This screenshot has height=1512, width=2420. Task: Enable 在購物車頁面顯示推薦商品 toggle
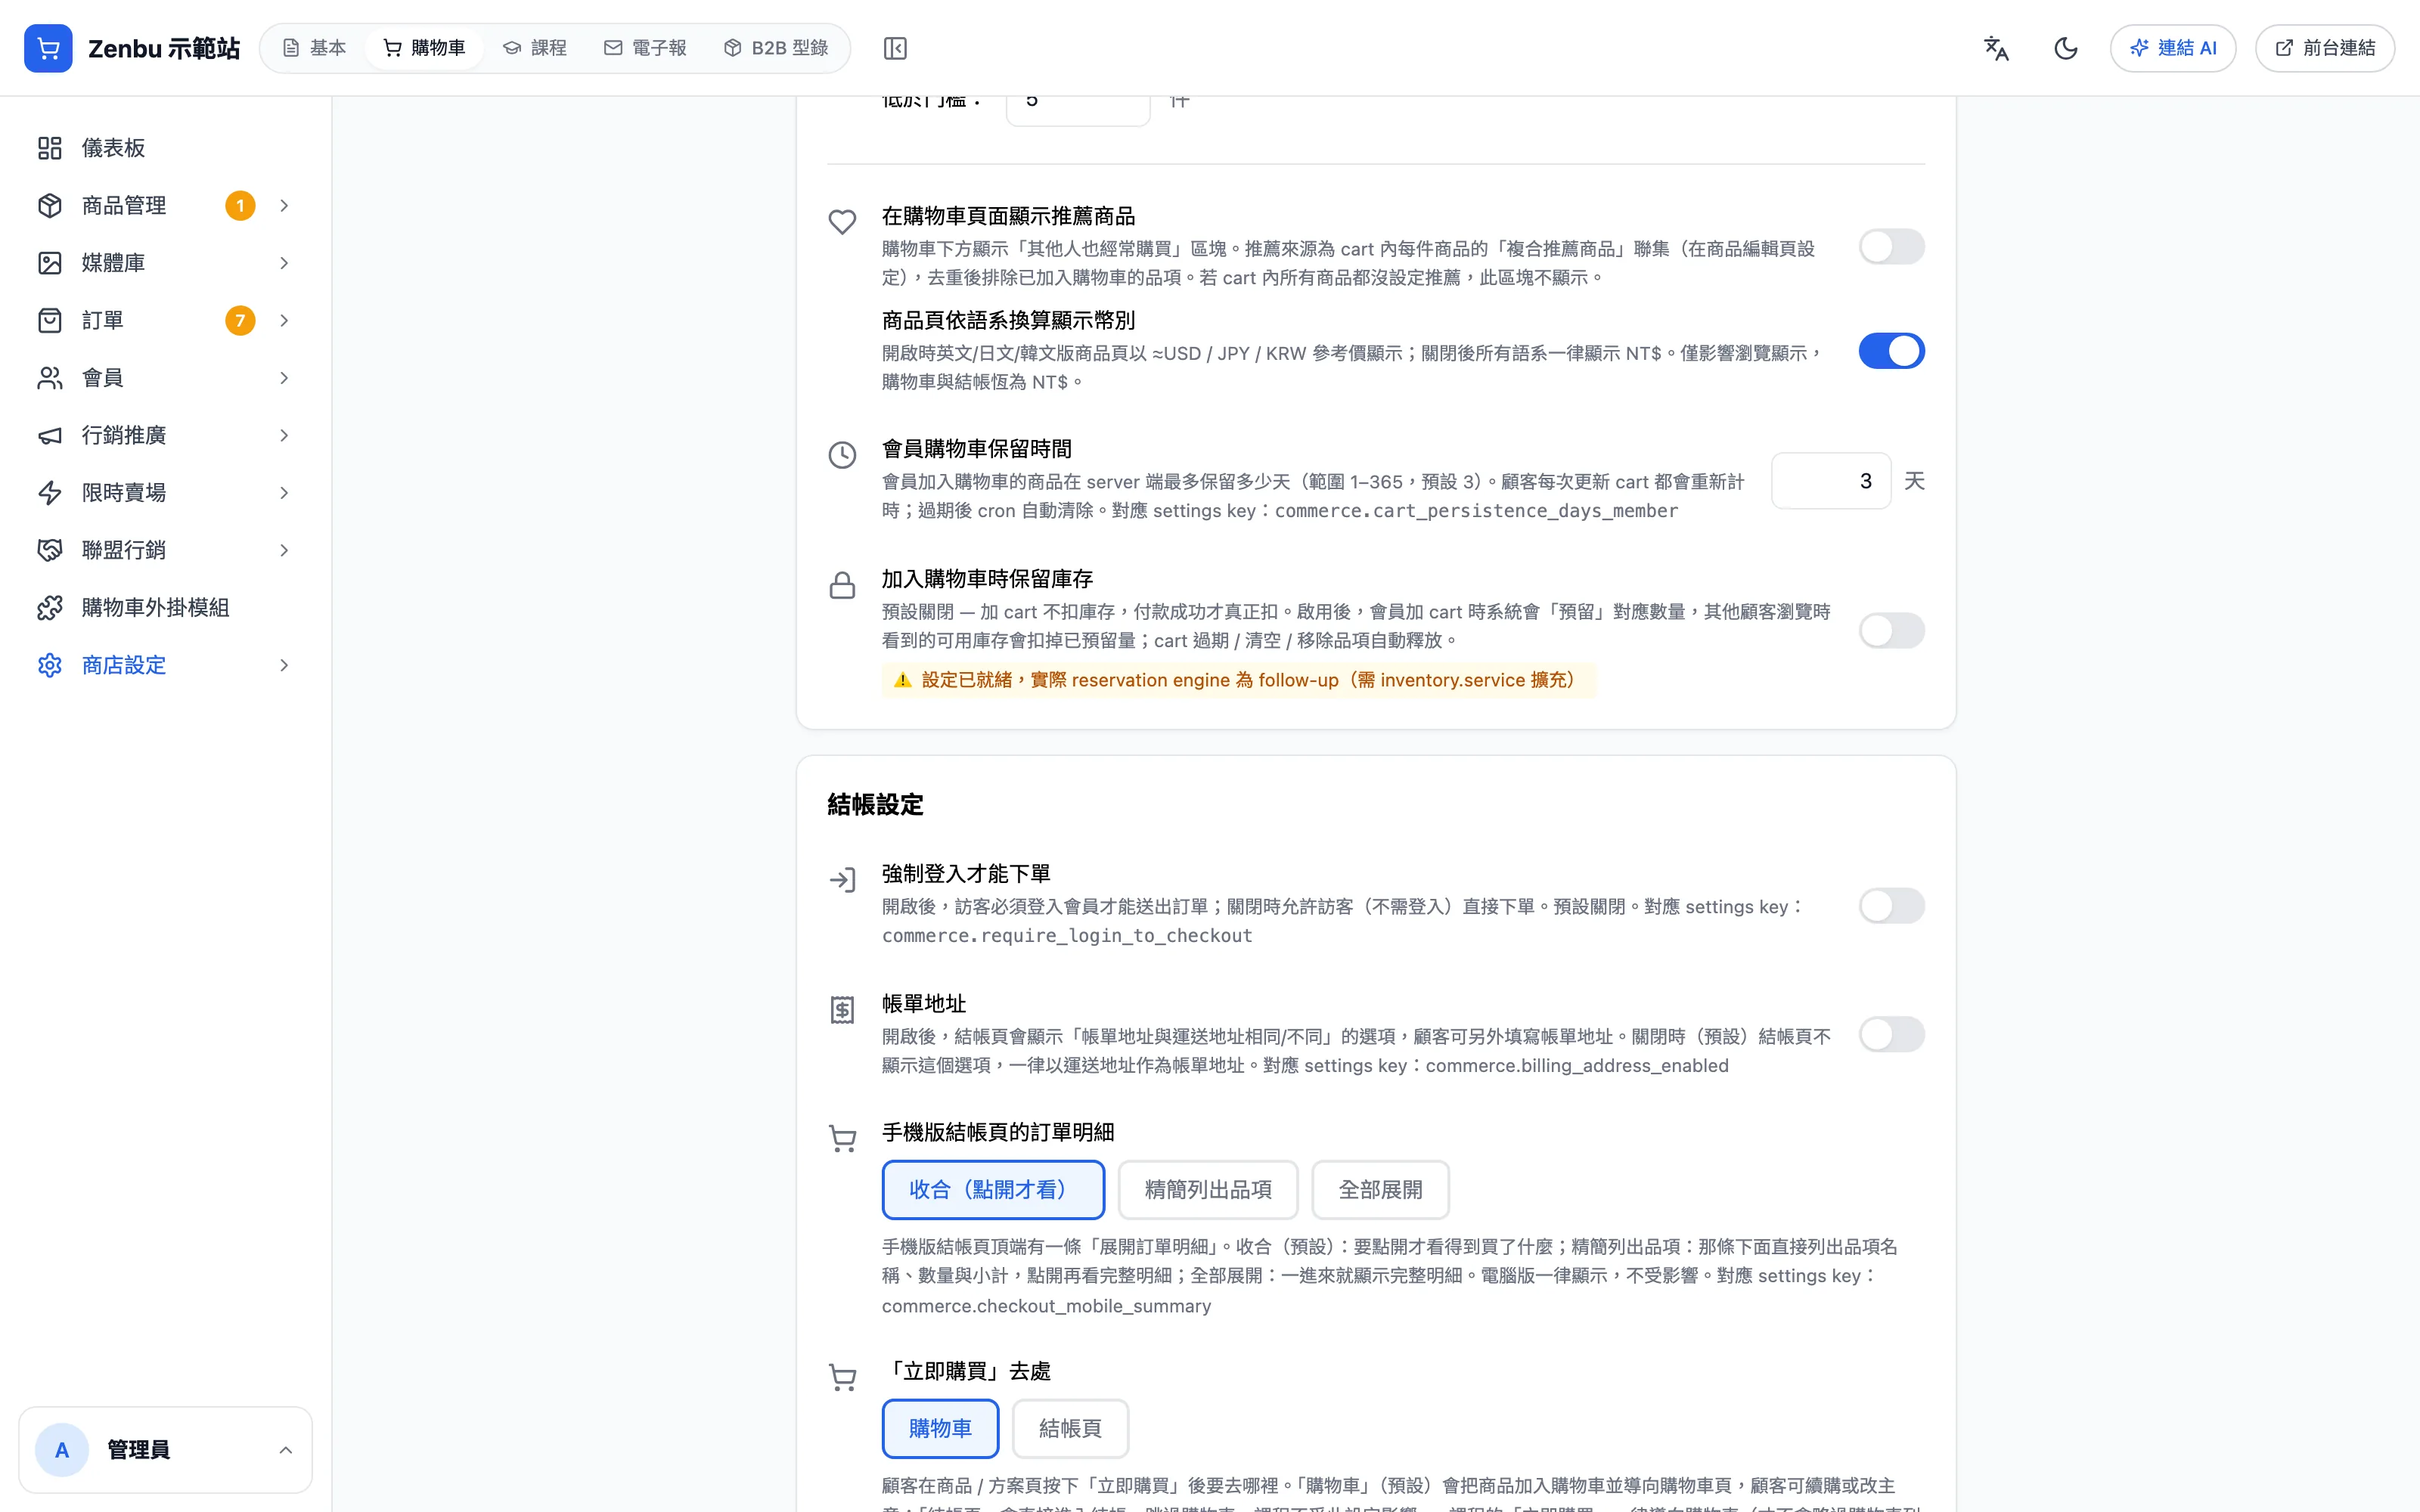point(1891,247)
